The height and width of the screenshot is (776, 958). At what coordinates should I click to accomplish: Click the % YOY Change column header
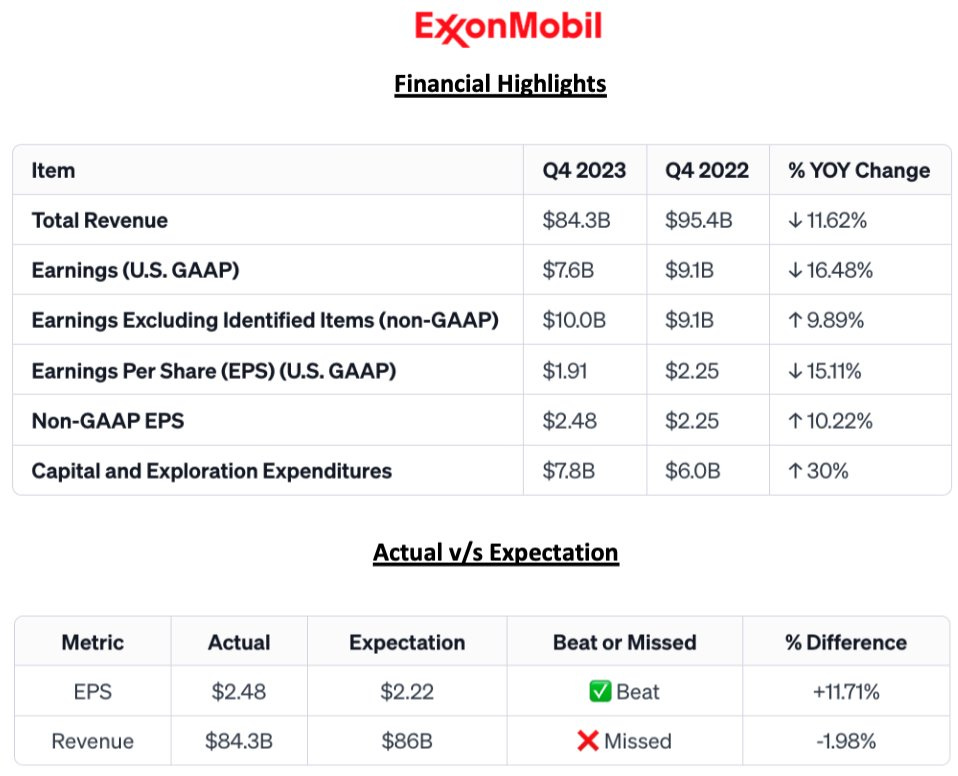pos(858,171)
